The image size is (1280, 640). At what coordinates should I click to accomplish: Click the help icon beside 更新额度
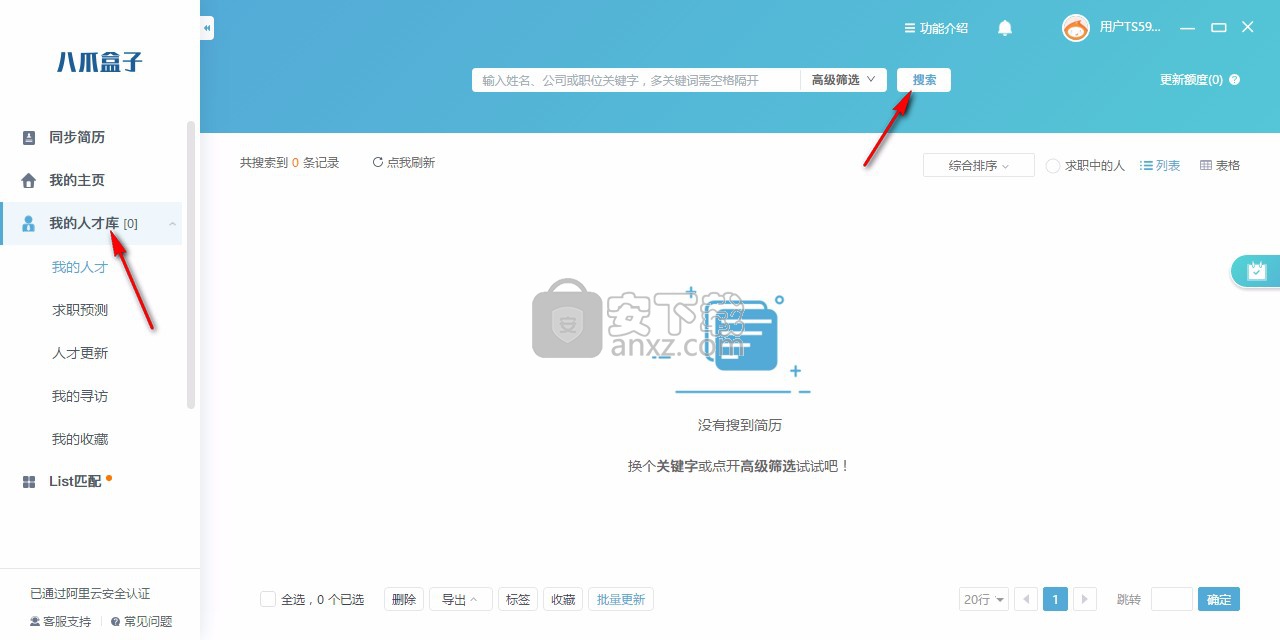1235,80
